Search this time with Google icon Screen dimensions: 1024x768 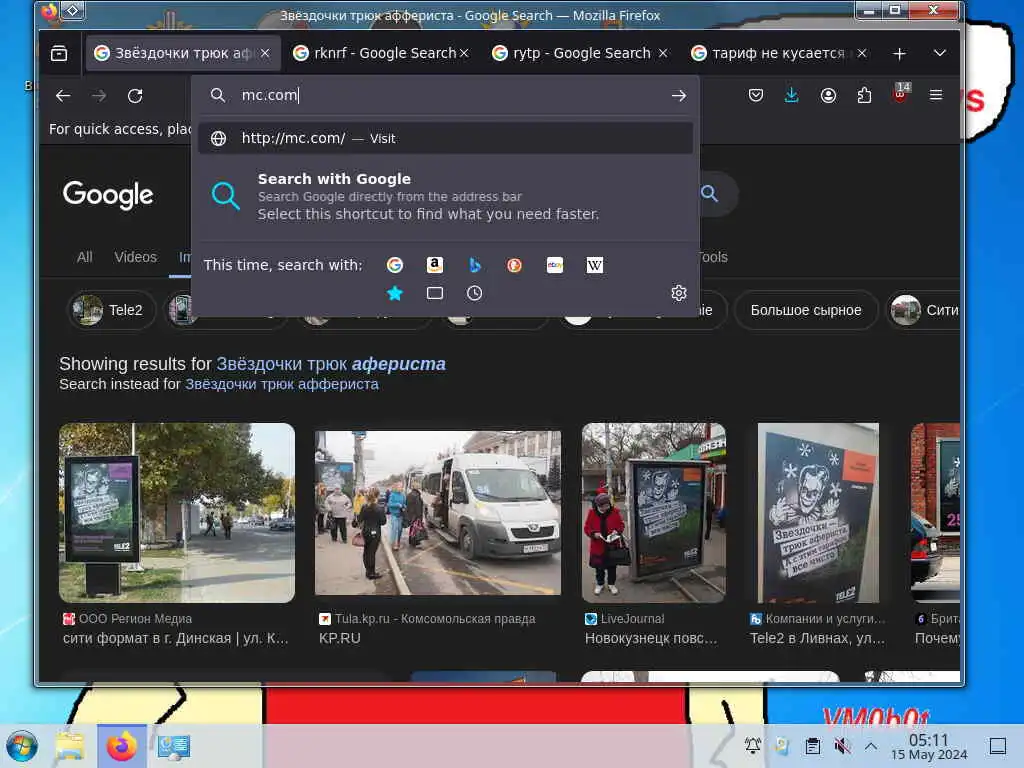click(x=394, y=265)
